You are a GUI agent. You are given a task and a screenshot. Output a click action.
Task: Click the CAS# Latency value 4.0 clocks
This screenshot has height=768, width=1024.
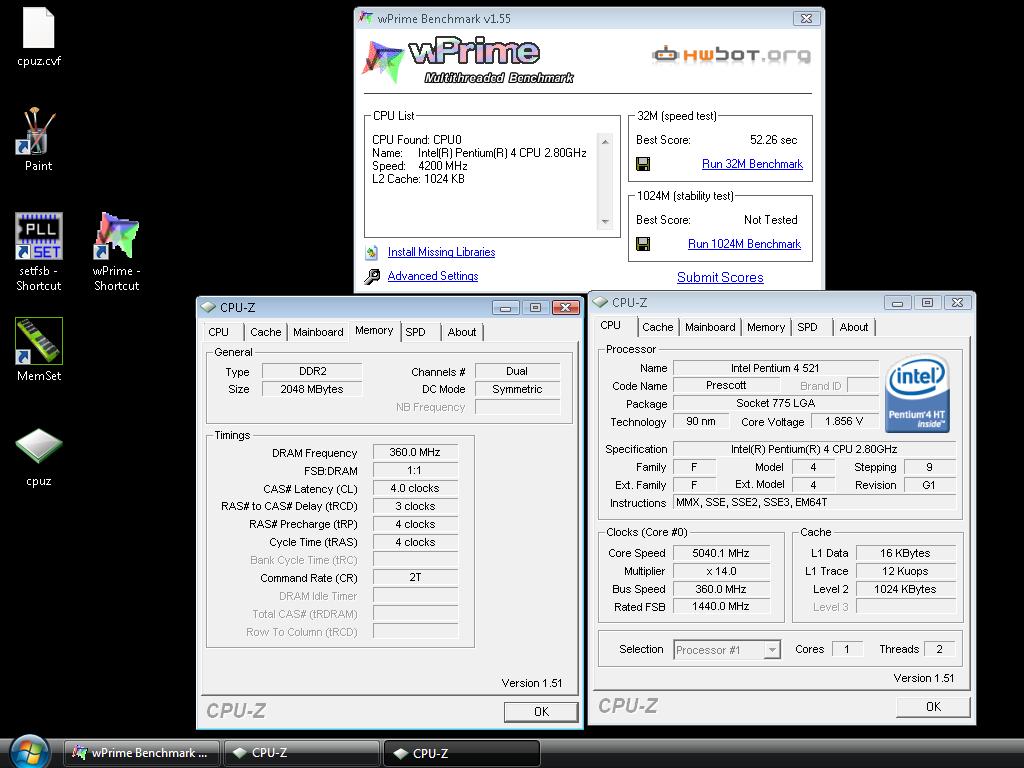(x=415, y=488)
